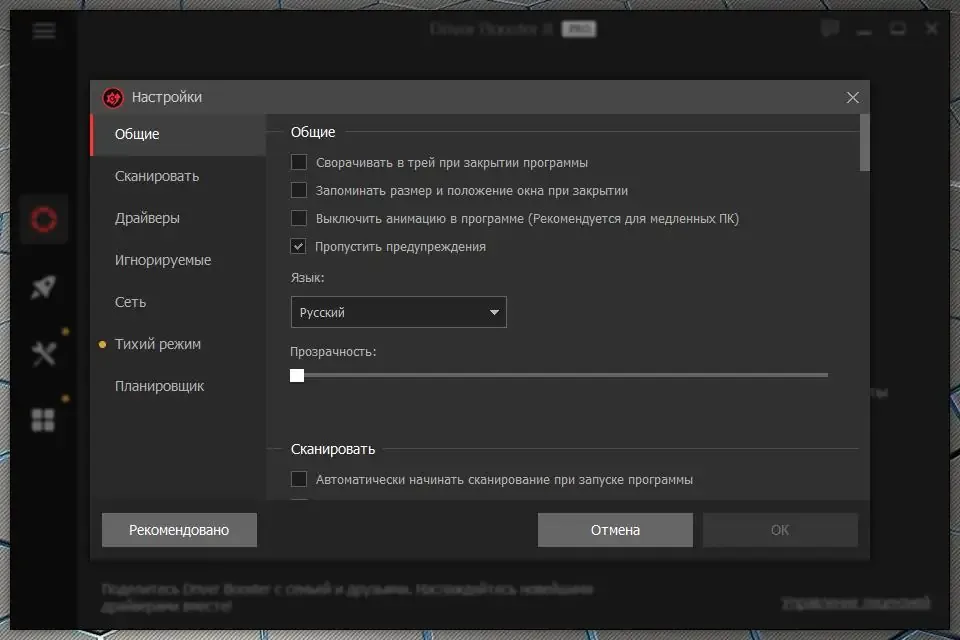The height and width of the screenshot is (640, 960).
Task: Select the red scan circle sidebar icon
Action: (x=44, y=219)
